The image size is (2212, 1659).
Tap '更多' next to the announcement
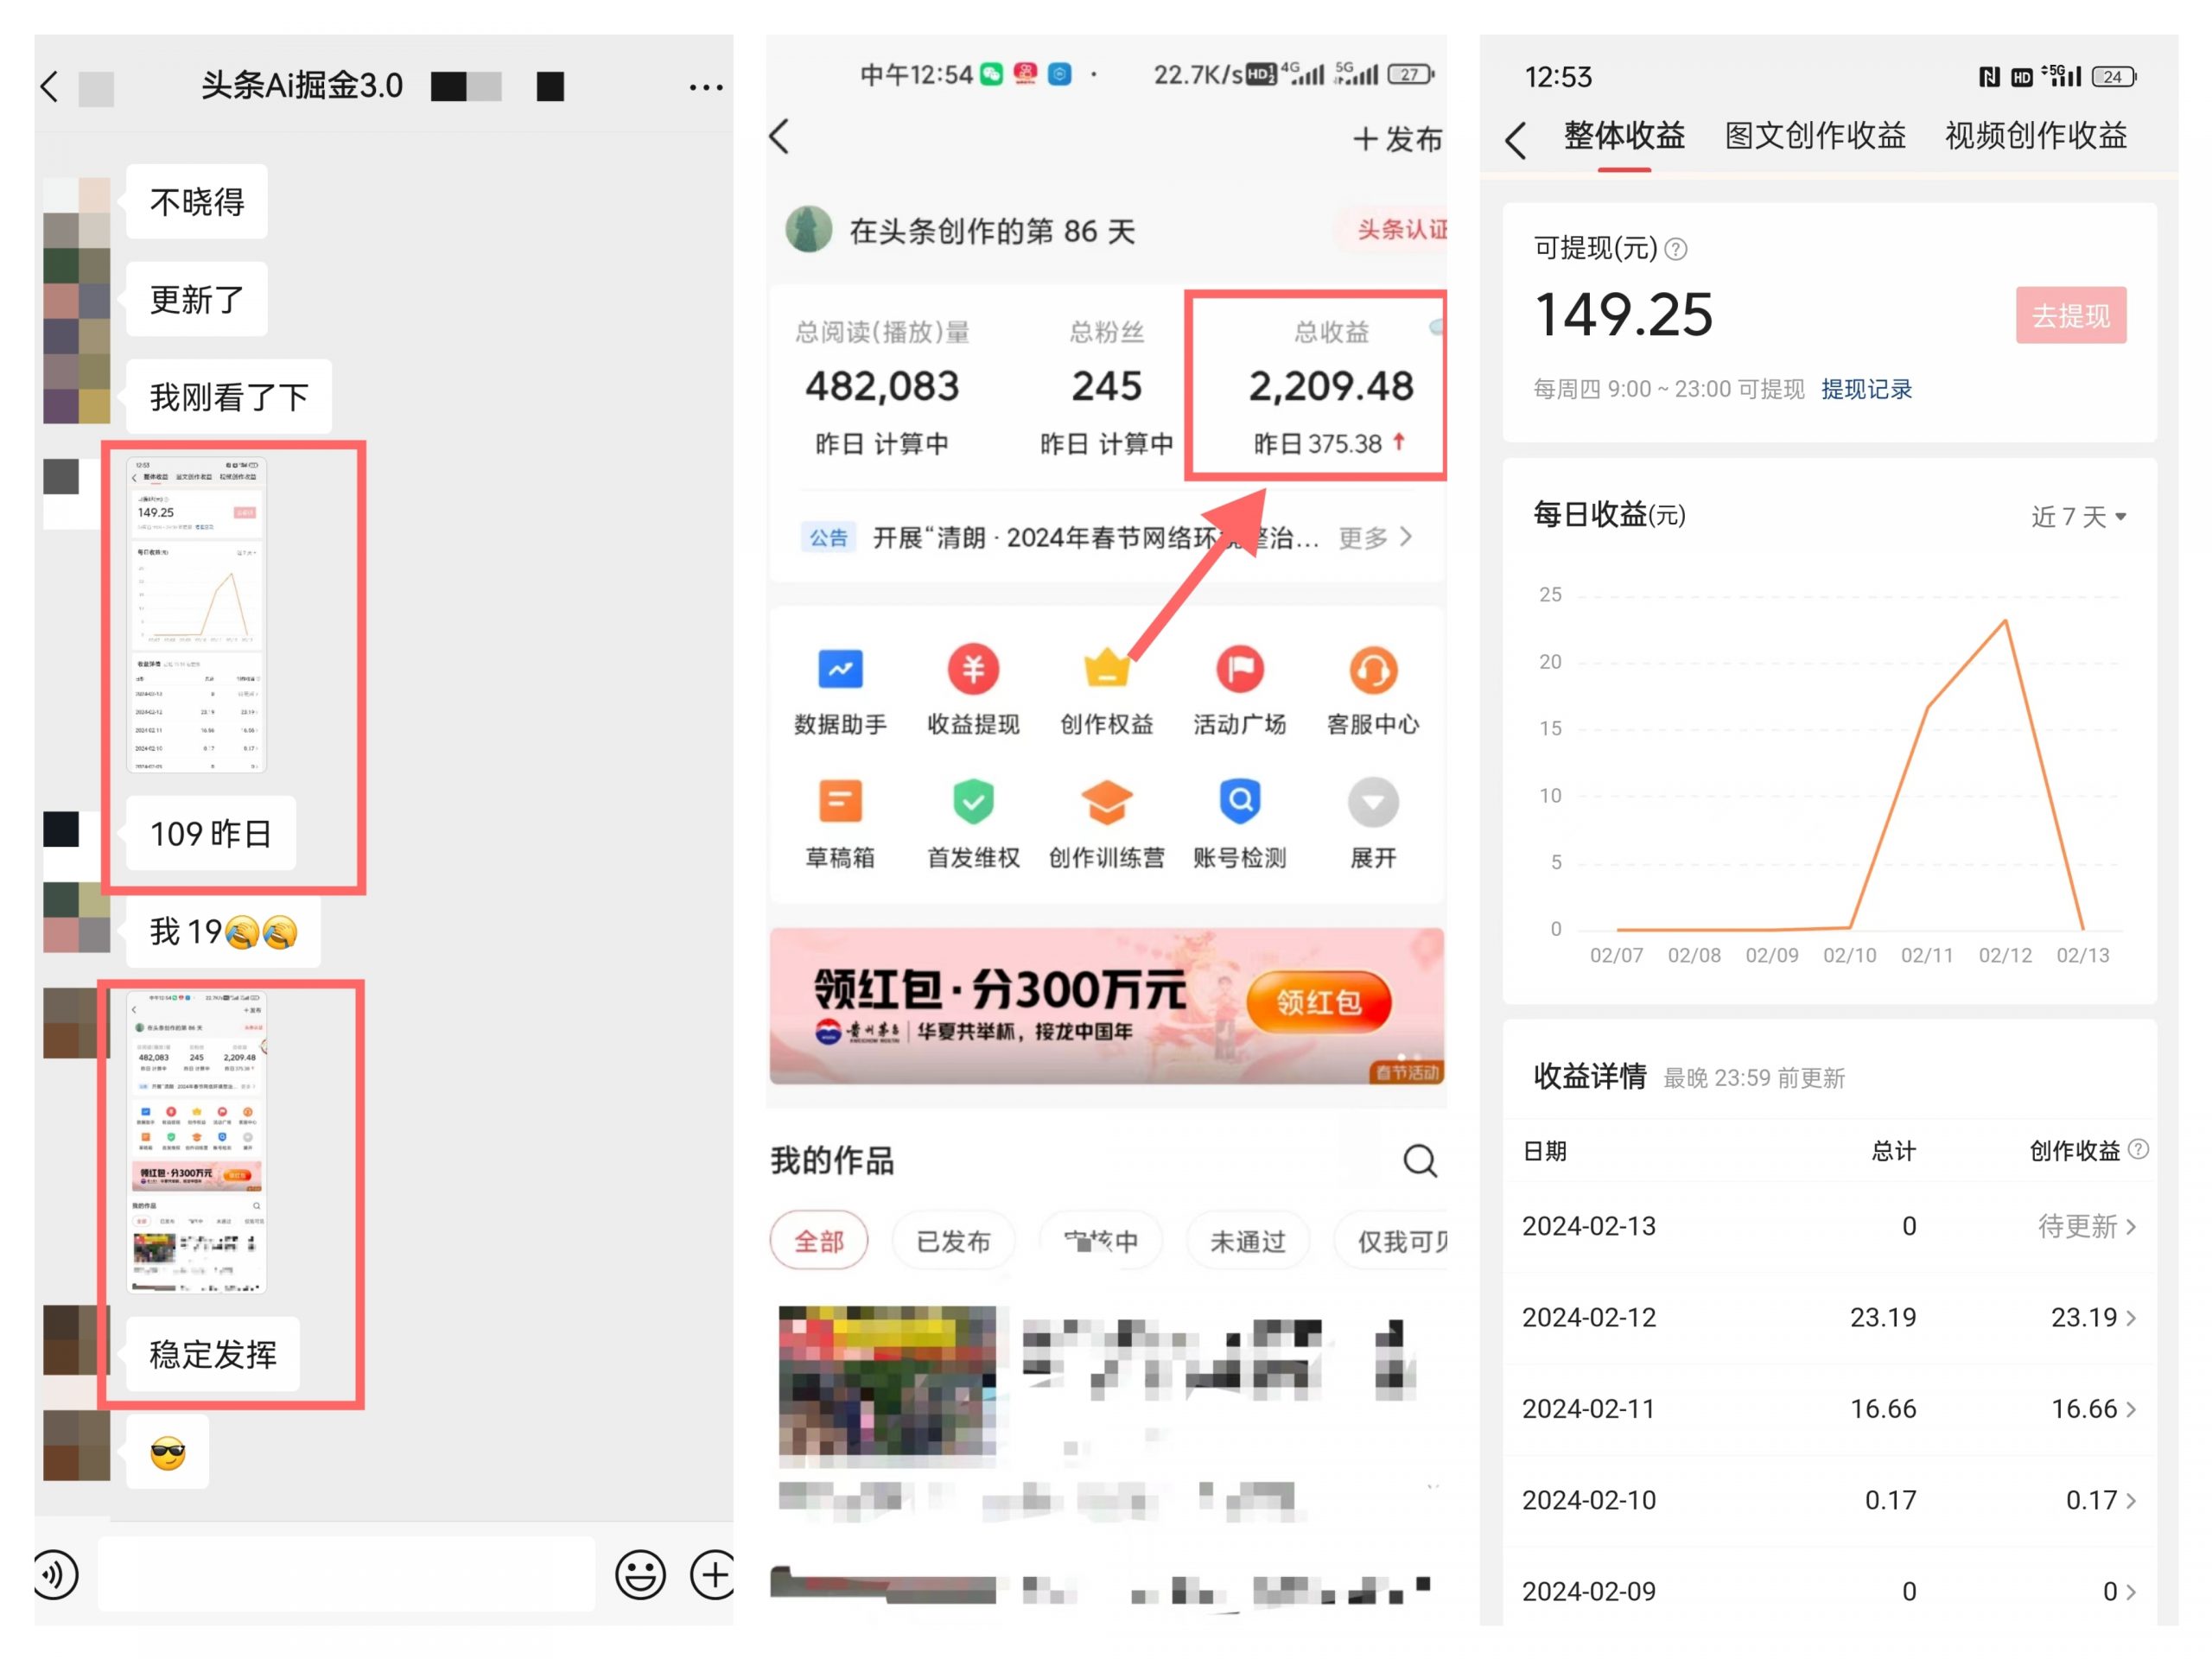tap(1375, 538)
